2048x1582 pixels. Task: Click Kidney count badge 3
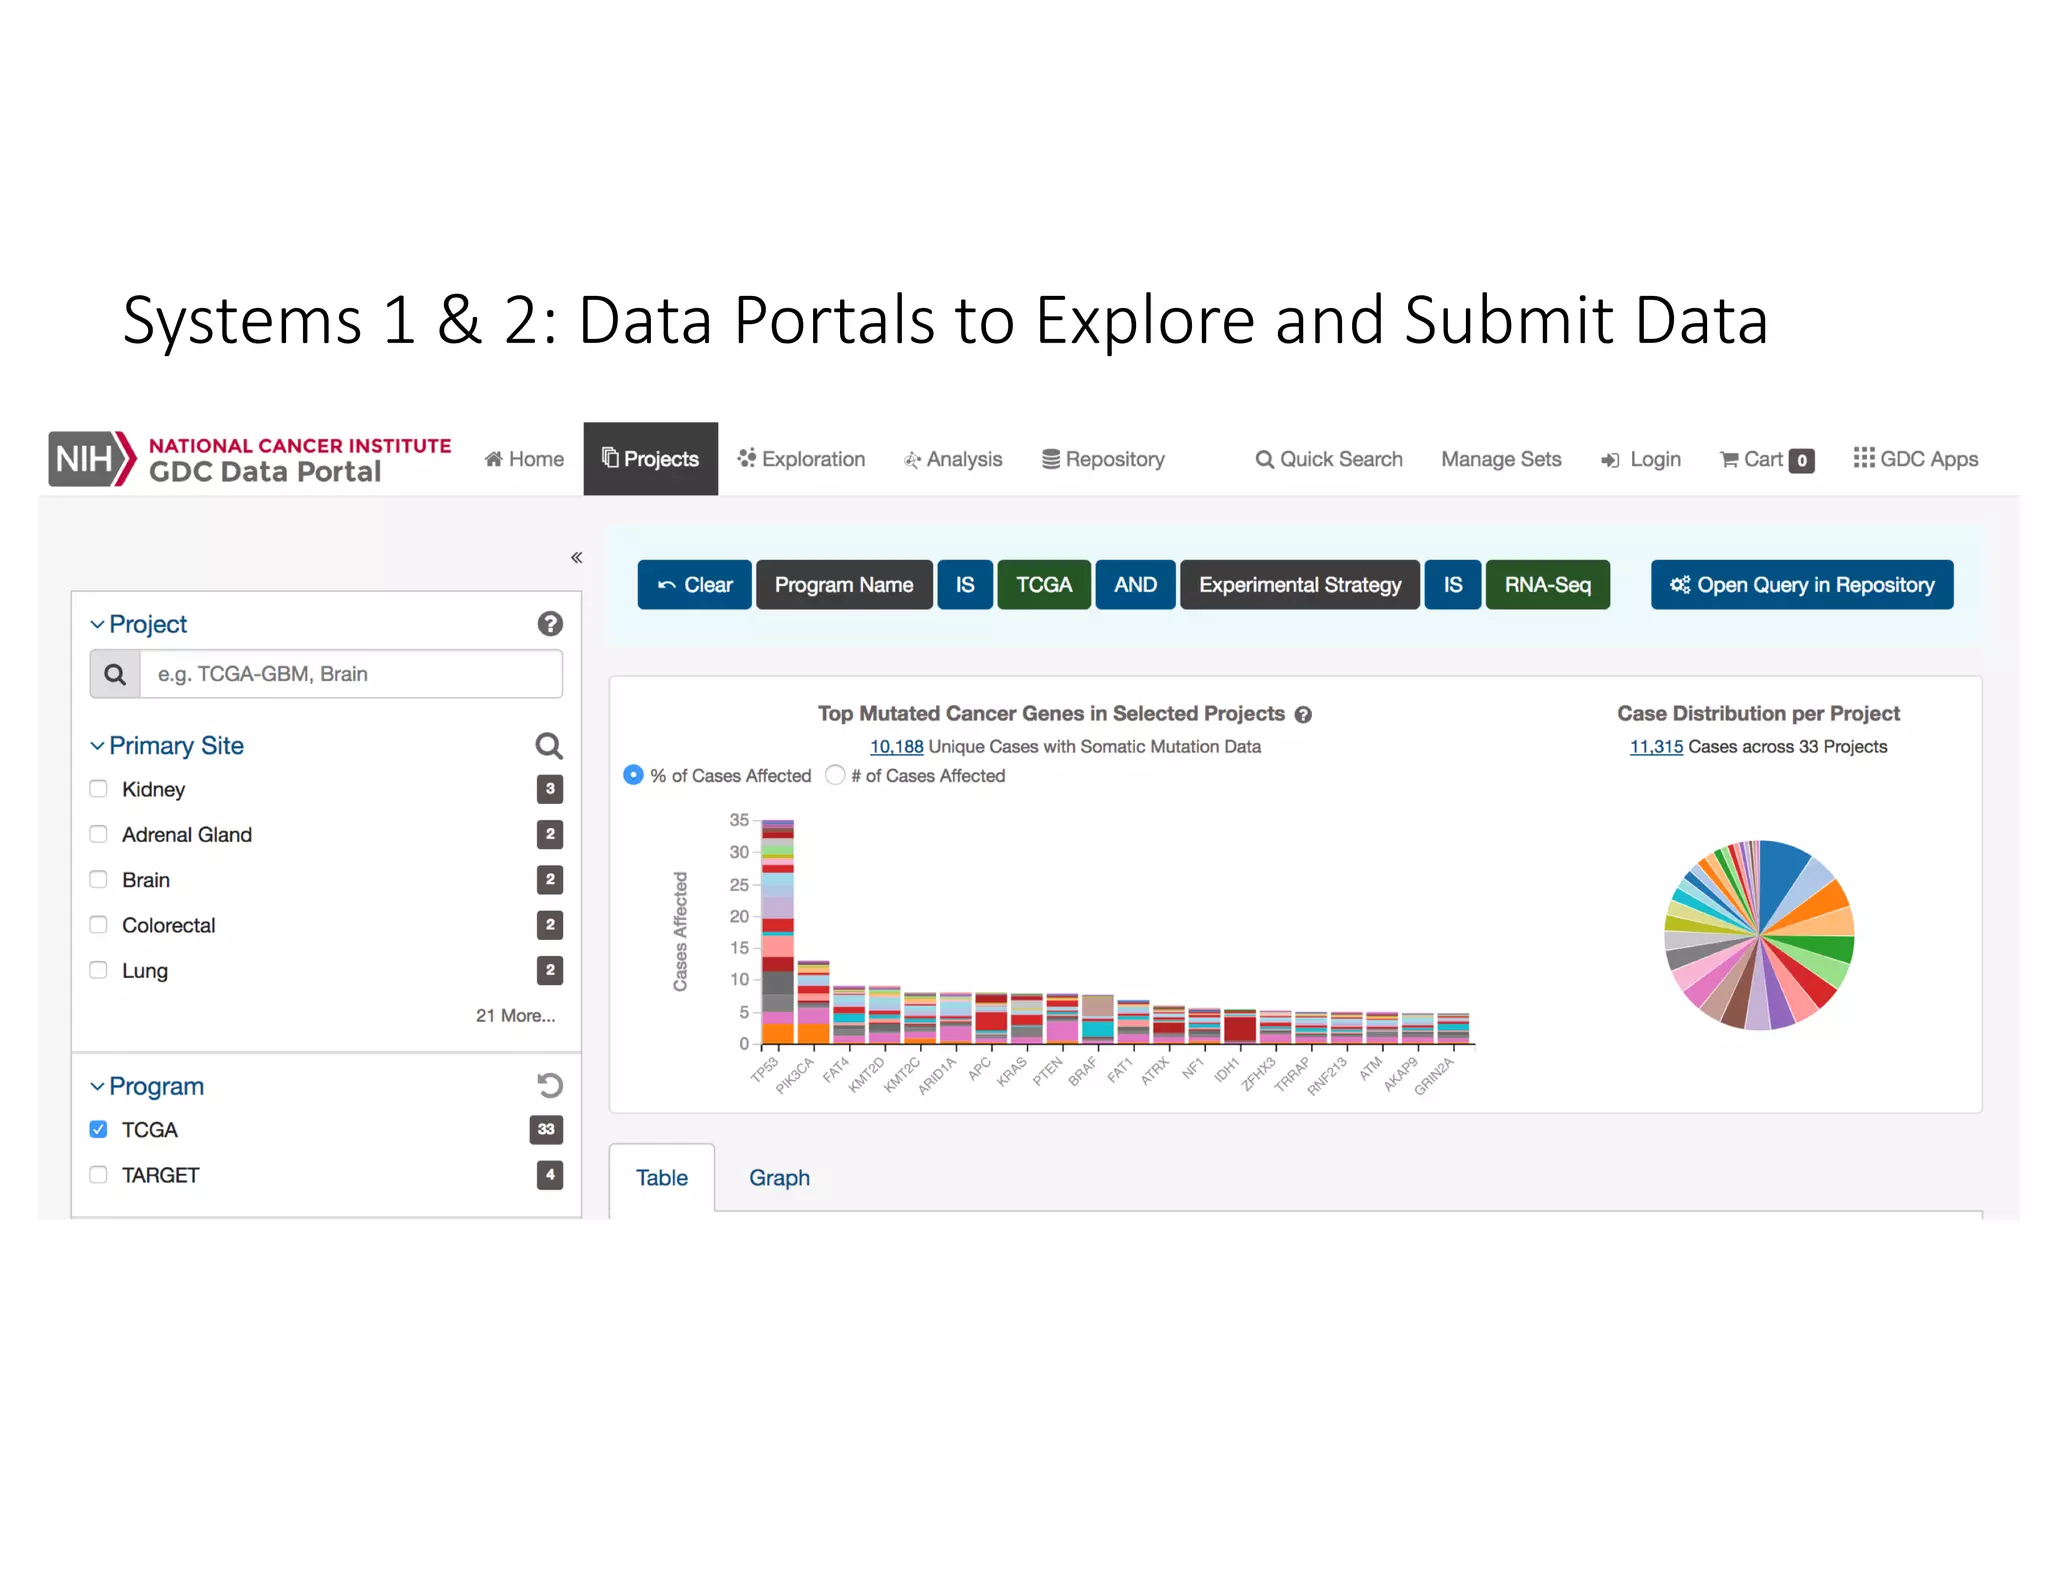tap(549, 789)
